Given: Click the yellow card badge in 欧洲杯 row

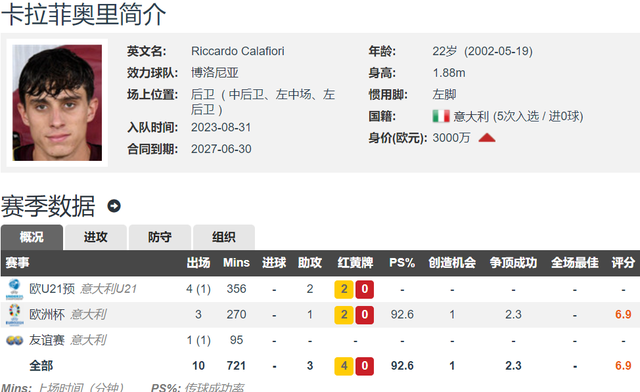Looking at the screenshot, I should [344, 314].
